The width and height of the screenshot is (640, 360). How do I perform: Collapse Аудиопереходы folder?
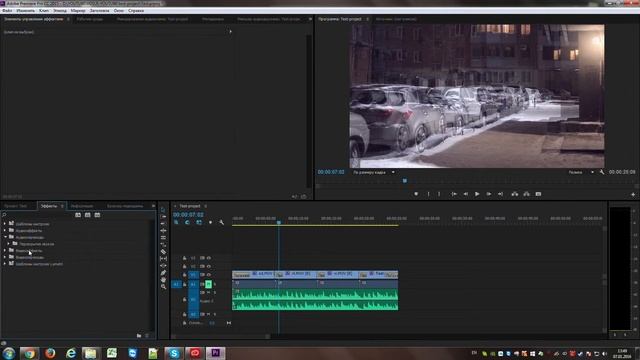(5, 237)
